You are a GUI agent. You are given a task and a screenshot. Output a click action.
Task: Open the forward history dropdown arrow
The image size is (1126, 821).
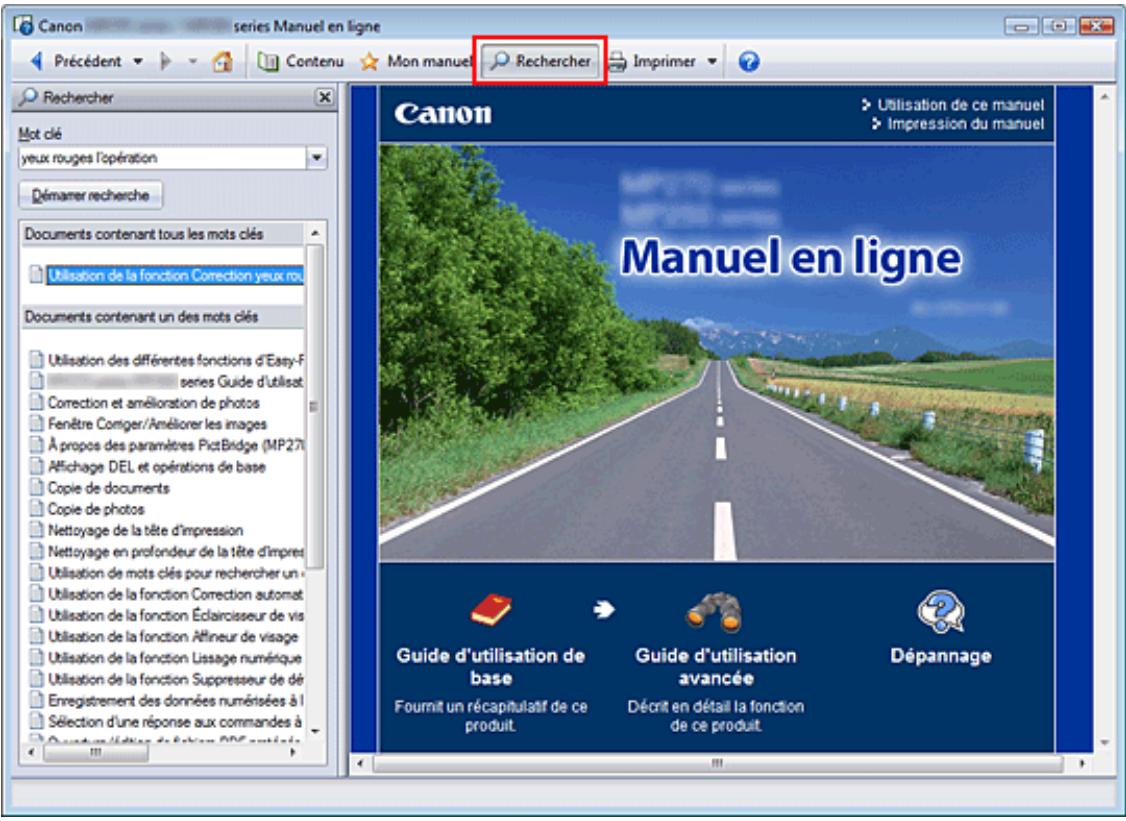point(192,62)
